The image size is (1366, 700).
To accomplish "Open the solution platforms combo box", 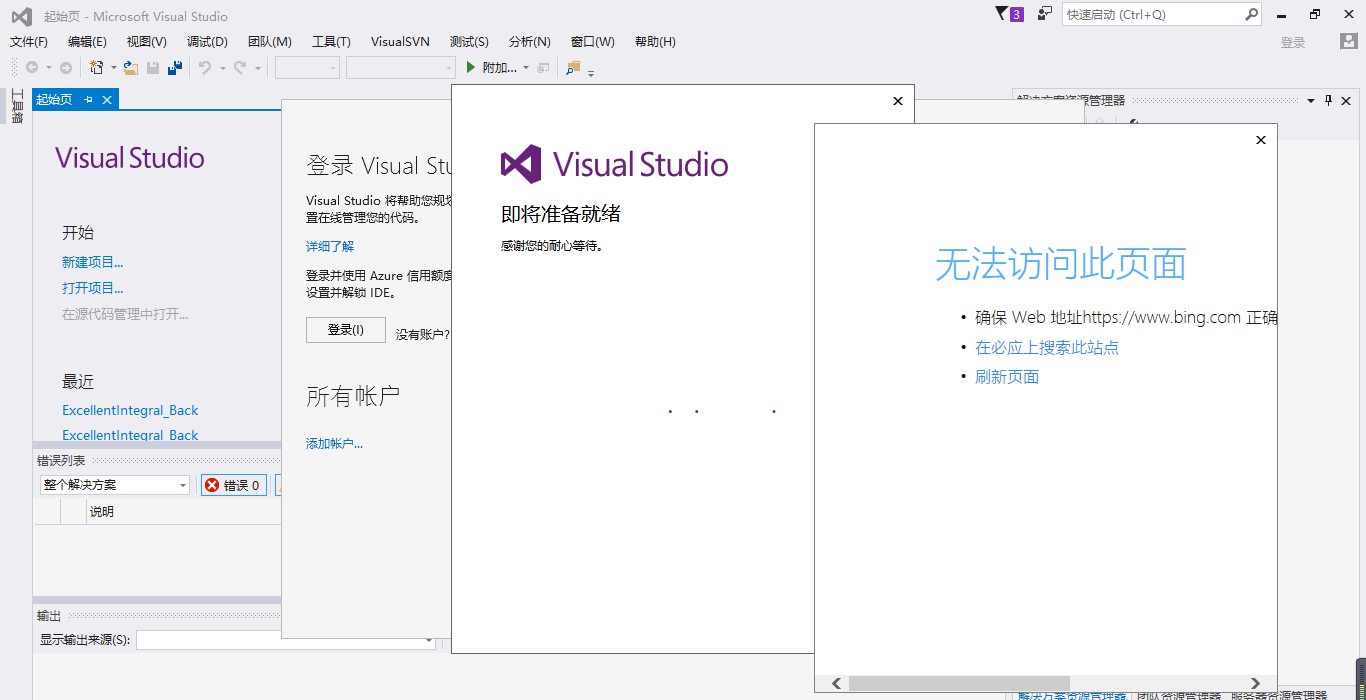I will coord(401,68).
